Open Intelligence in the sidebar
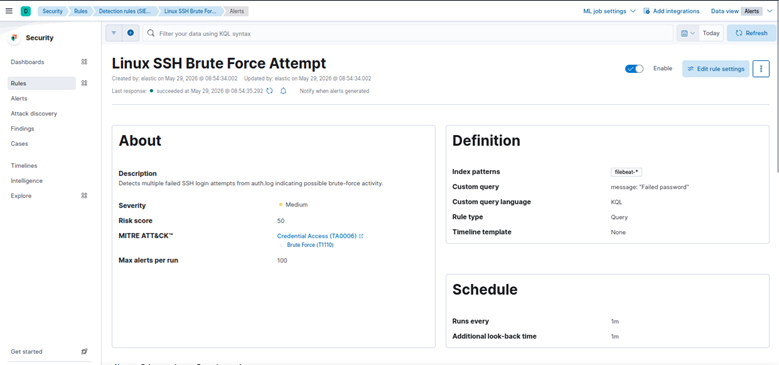This screenshot has width=779, height=365. (x=26, y=181)
